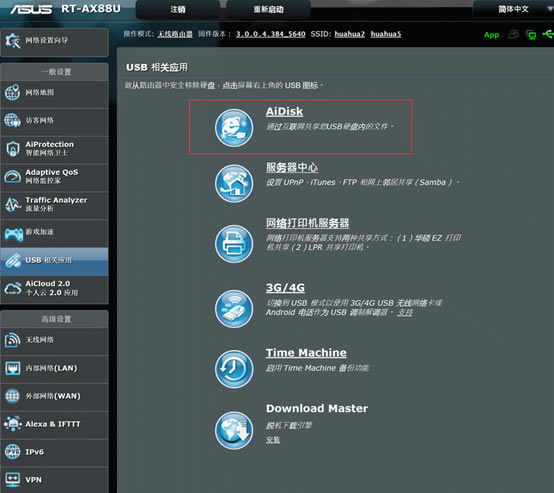
Task: Select the 网络设置向导 menu item
Action: coord(54,42)
